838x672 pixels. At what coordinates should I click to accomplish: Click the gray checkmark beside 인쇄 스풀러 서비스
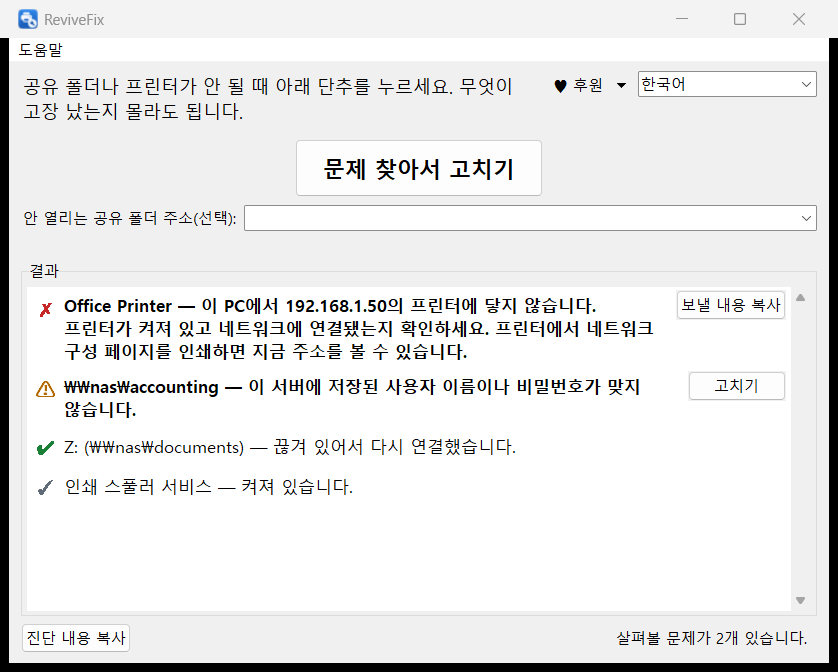[x=45, y=488]
